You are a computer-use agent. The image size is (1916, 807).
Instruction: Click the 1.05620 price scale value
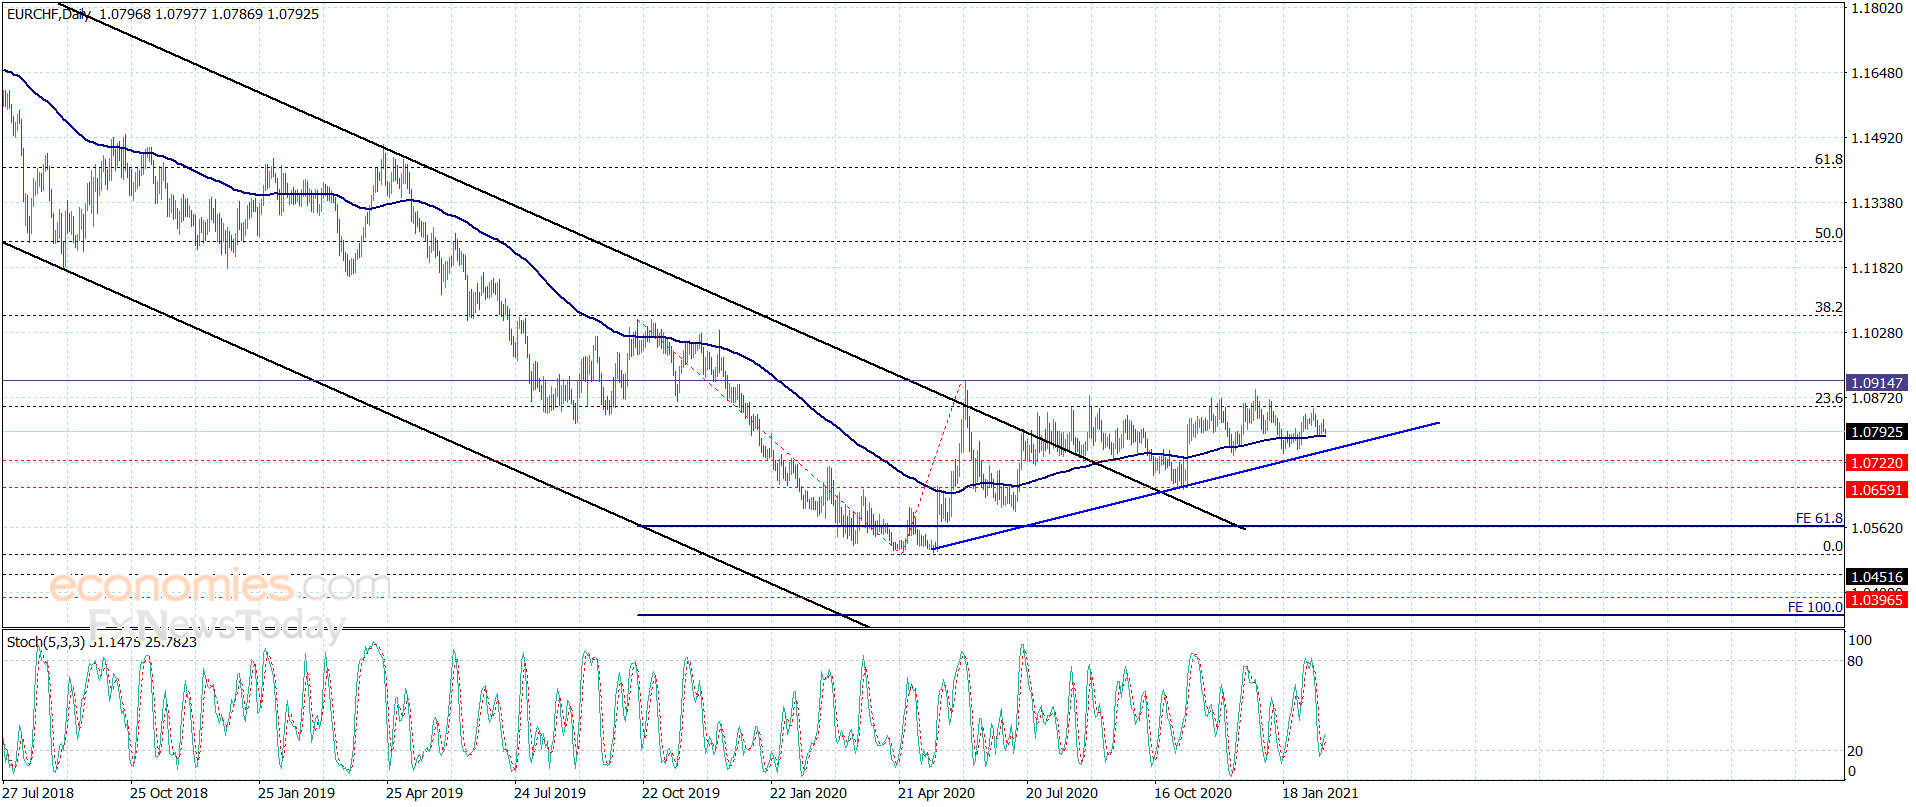(1877, 528)
